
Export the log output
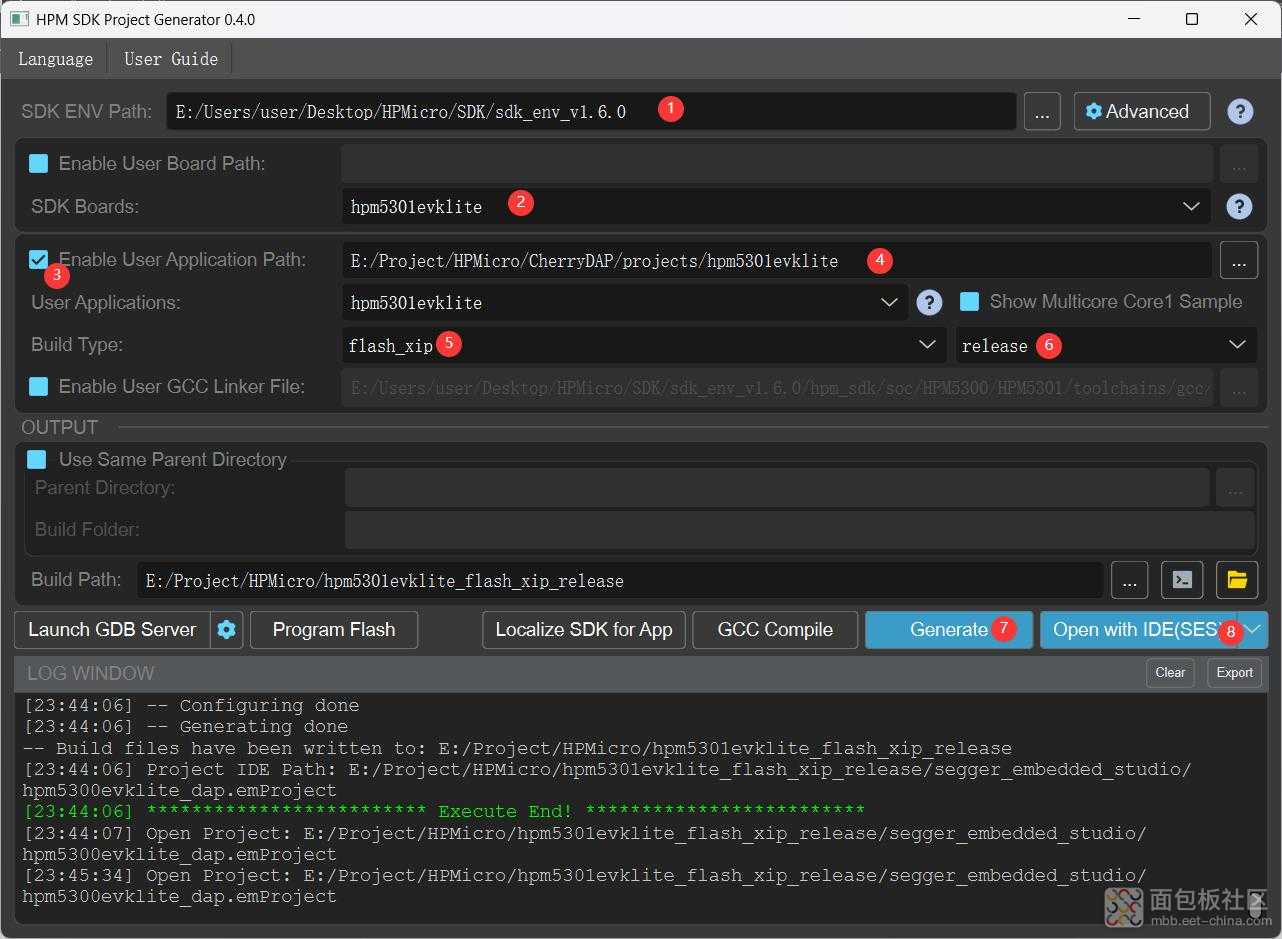click(x=1234, y=673)
